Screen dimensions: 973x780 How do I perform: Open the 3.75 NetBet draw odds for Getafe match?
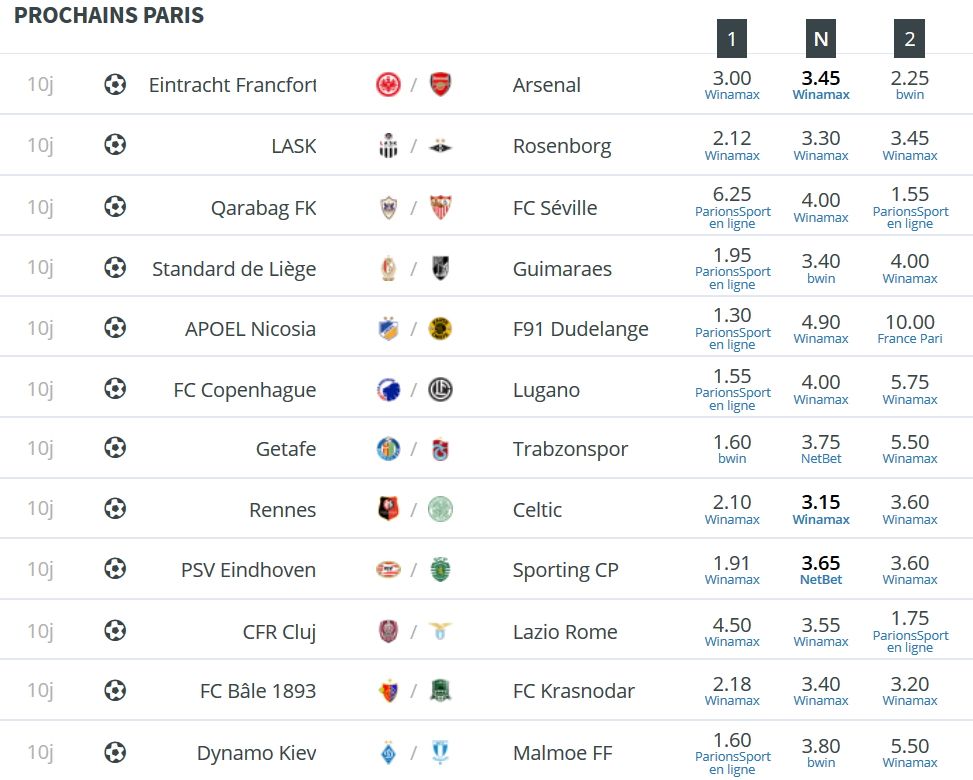(821, 449)
